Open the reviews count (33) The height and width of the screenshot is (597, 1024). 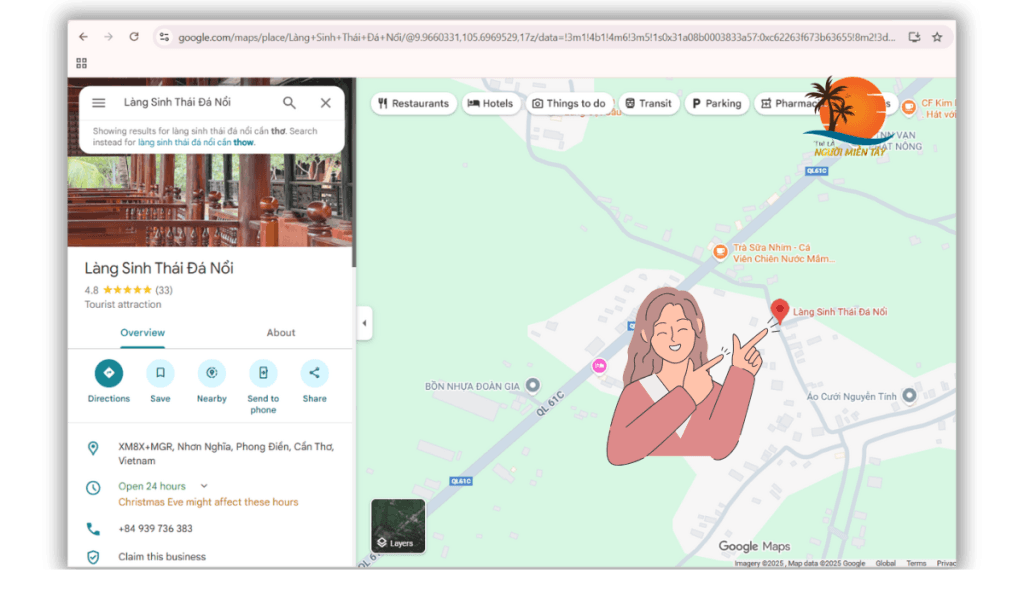[164, 290]
